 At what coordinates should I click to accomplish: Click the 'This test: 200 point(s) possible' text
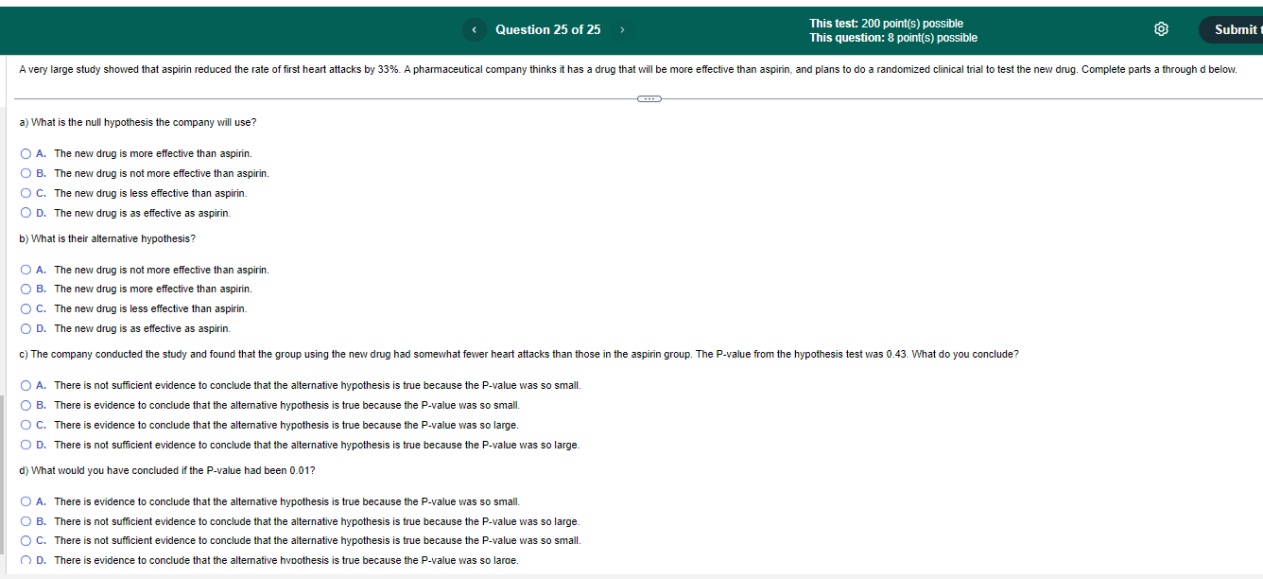pyautogui.click(x=886, y=23)
